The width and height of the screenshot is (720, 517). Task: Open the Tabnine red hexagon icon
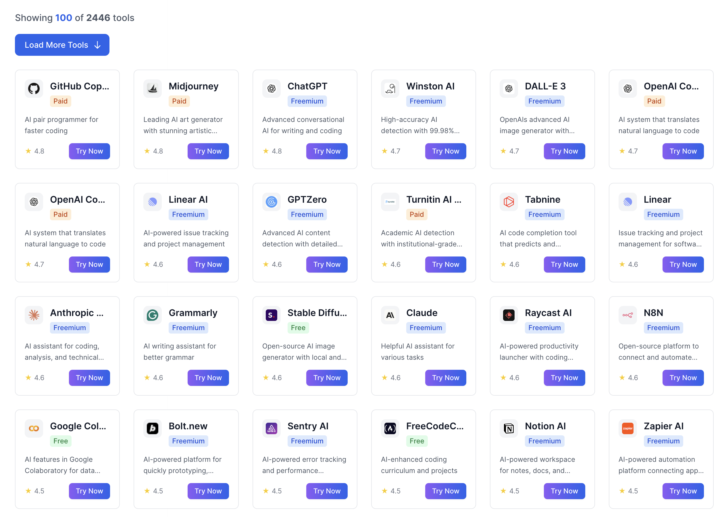[509, 202]
